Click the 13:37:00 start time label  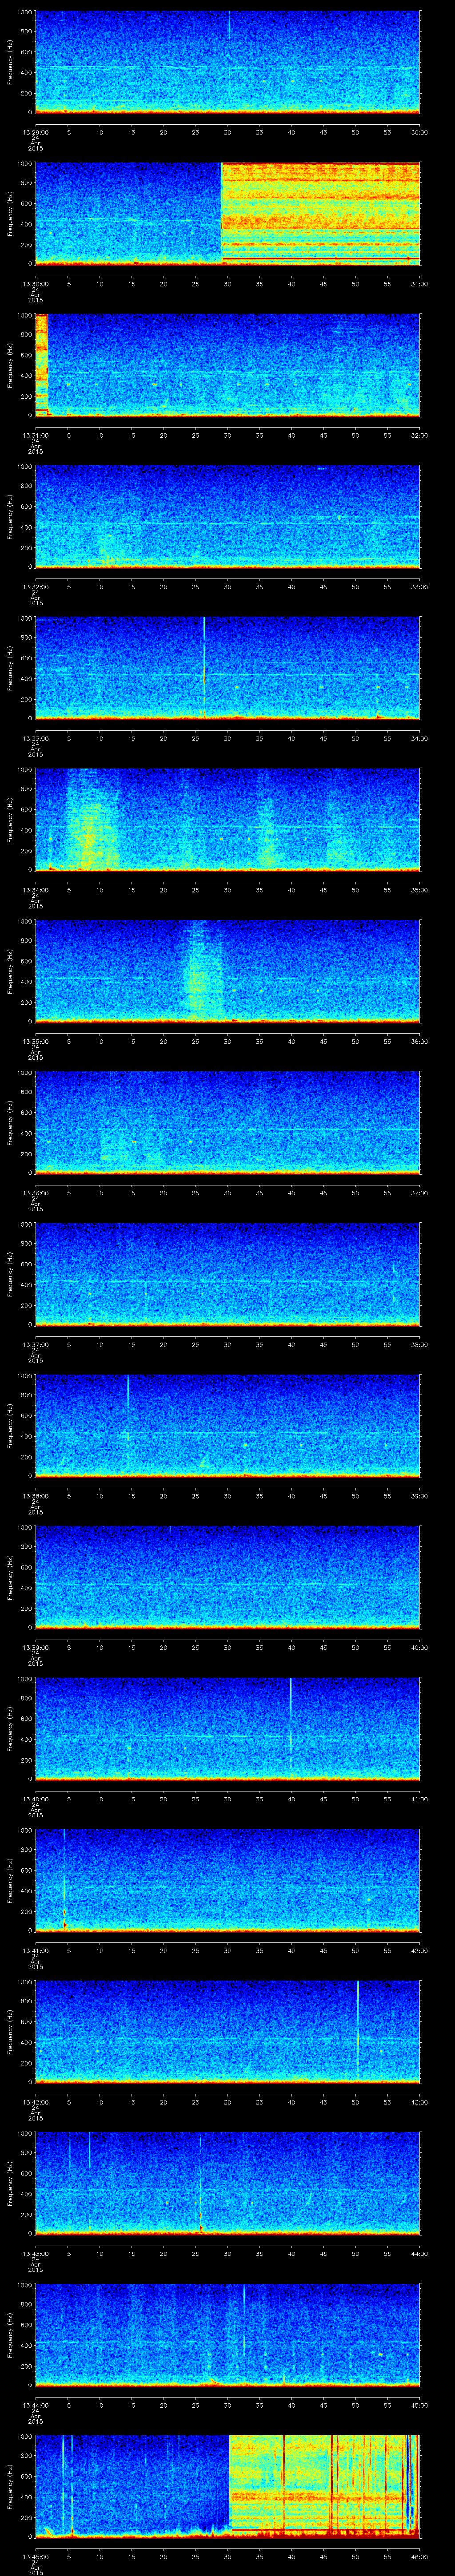[x=35, y=1344]
